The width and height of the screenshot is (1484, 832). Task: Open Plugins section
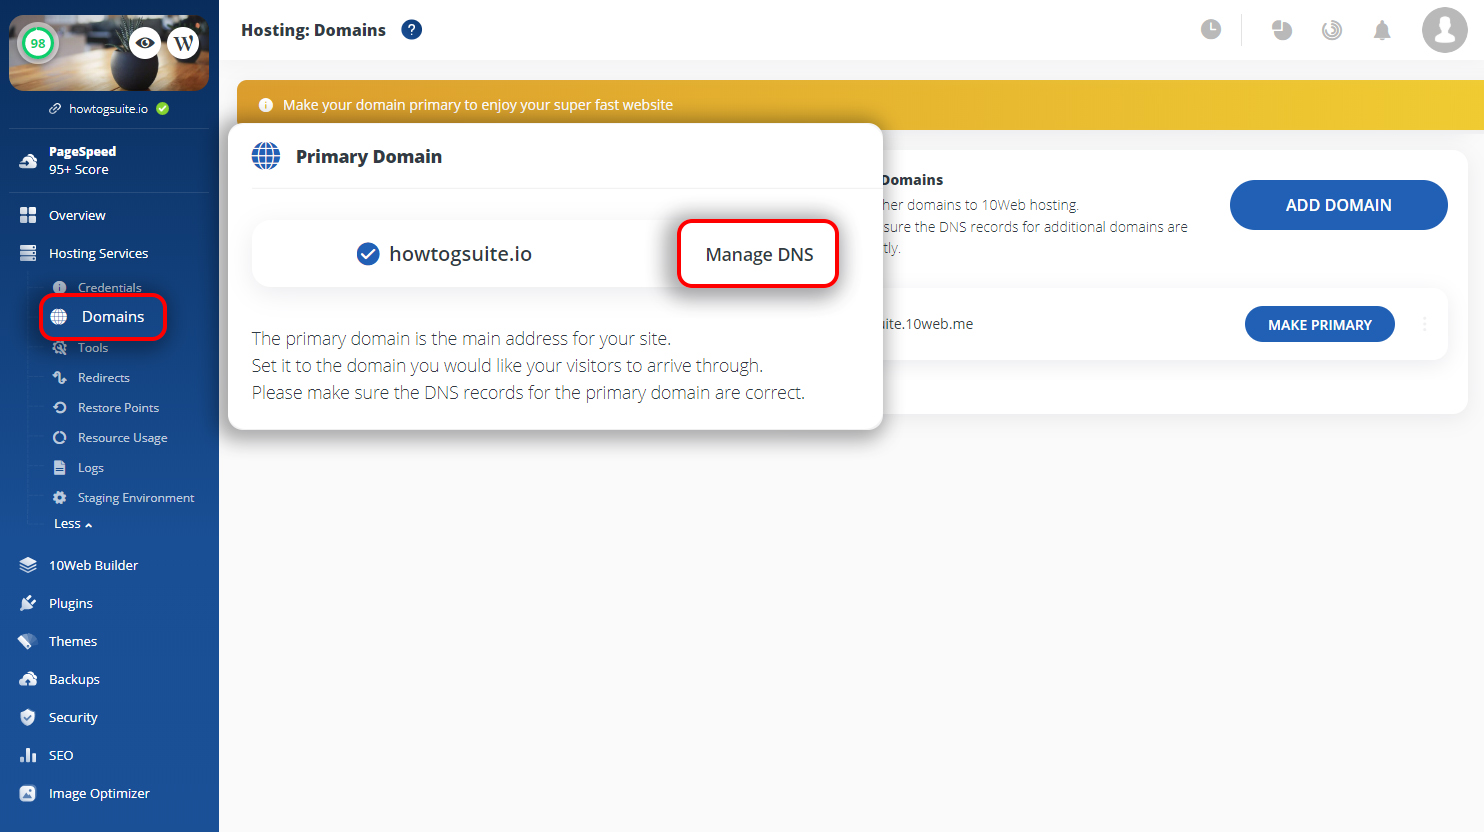point(71,603)
